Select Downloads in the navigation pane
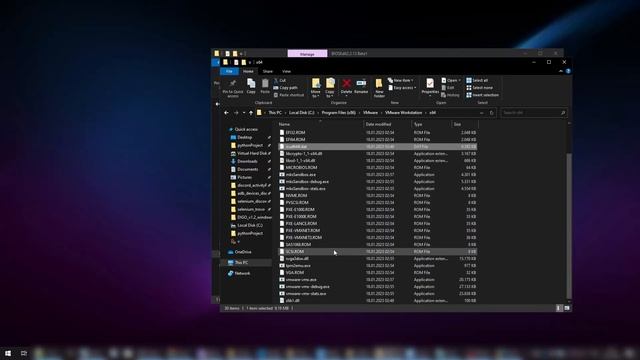The height and width of the screenshot is (360, 640). [247, 162]
